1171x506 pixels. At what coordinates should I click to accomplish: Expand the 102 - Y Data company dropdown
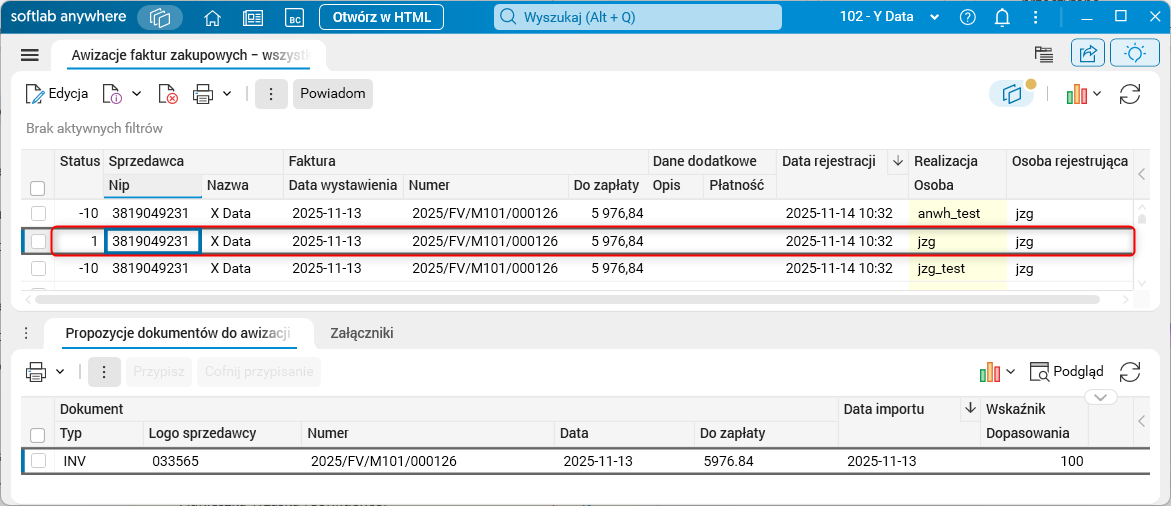pyautogui.click(x=934, y=18)
